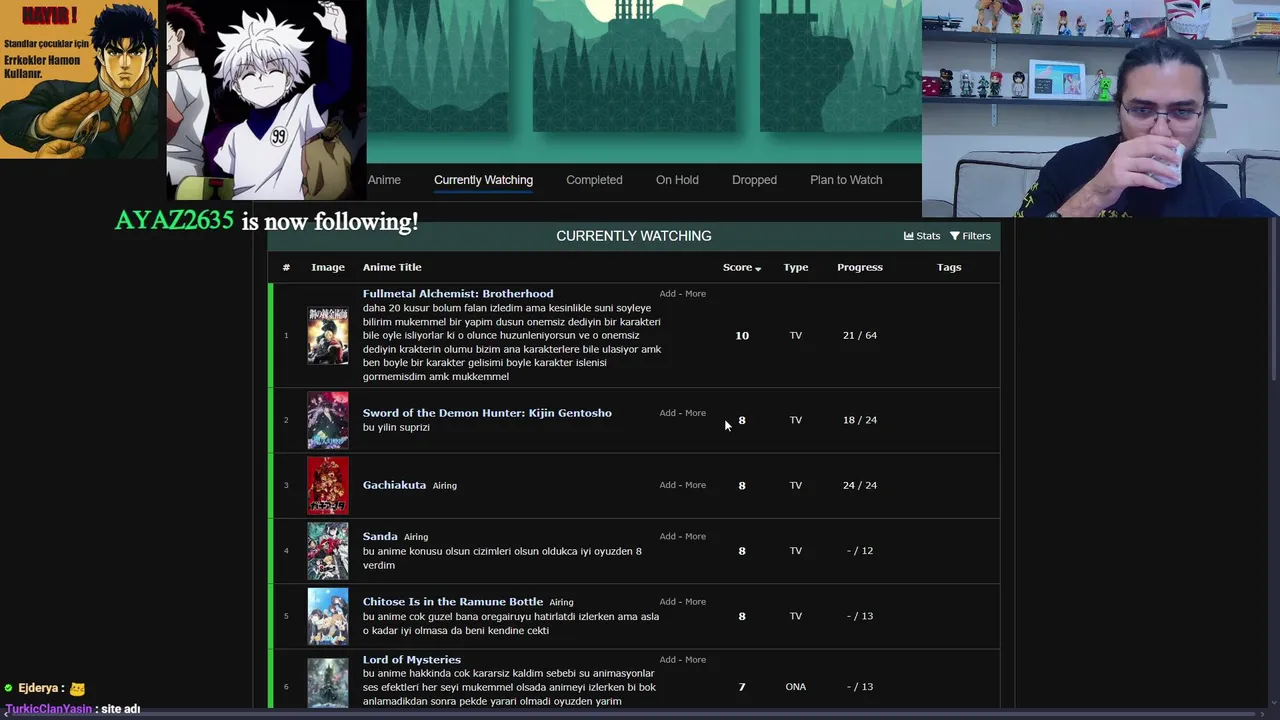Viewport: 1280px width, 720px height.
Task: Click Add in the Sanda row
Action: tap(667, 537)
